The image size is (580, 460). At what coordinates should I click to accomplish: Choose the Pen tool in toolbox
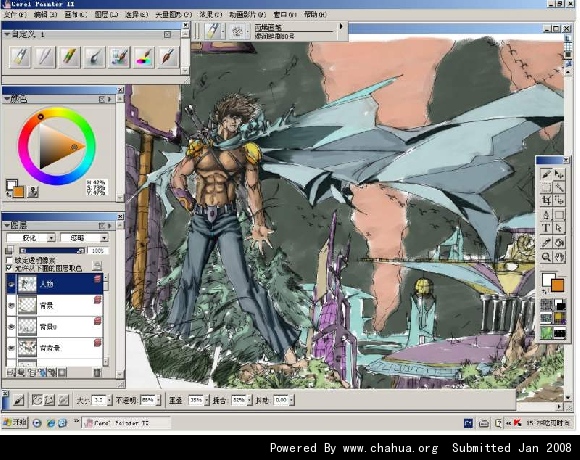click(546, 214)
